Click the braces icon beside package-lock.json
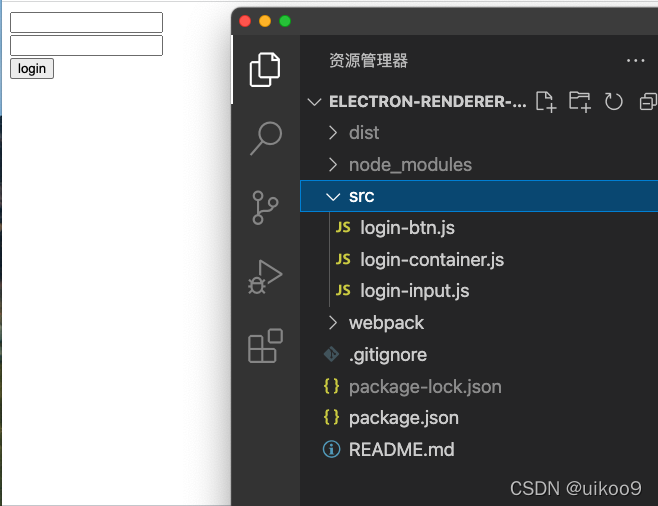This screenshot has width=658, height=506. click(x=331, y=386)
